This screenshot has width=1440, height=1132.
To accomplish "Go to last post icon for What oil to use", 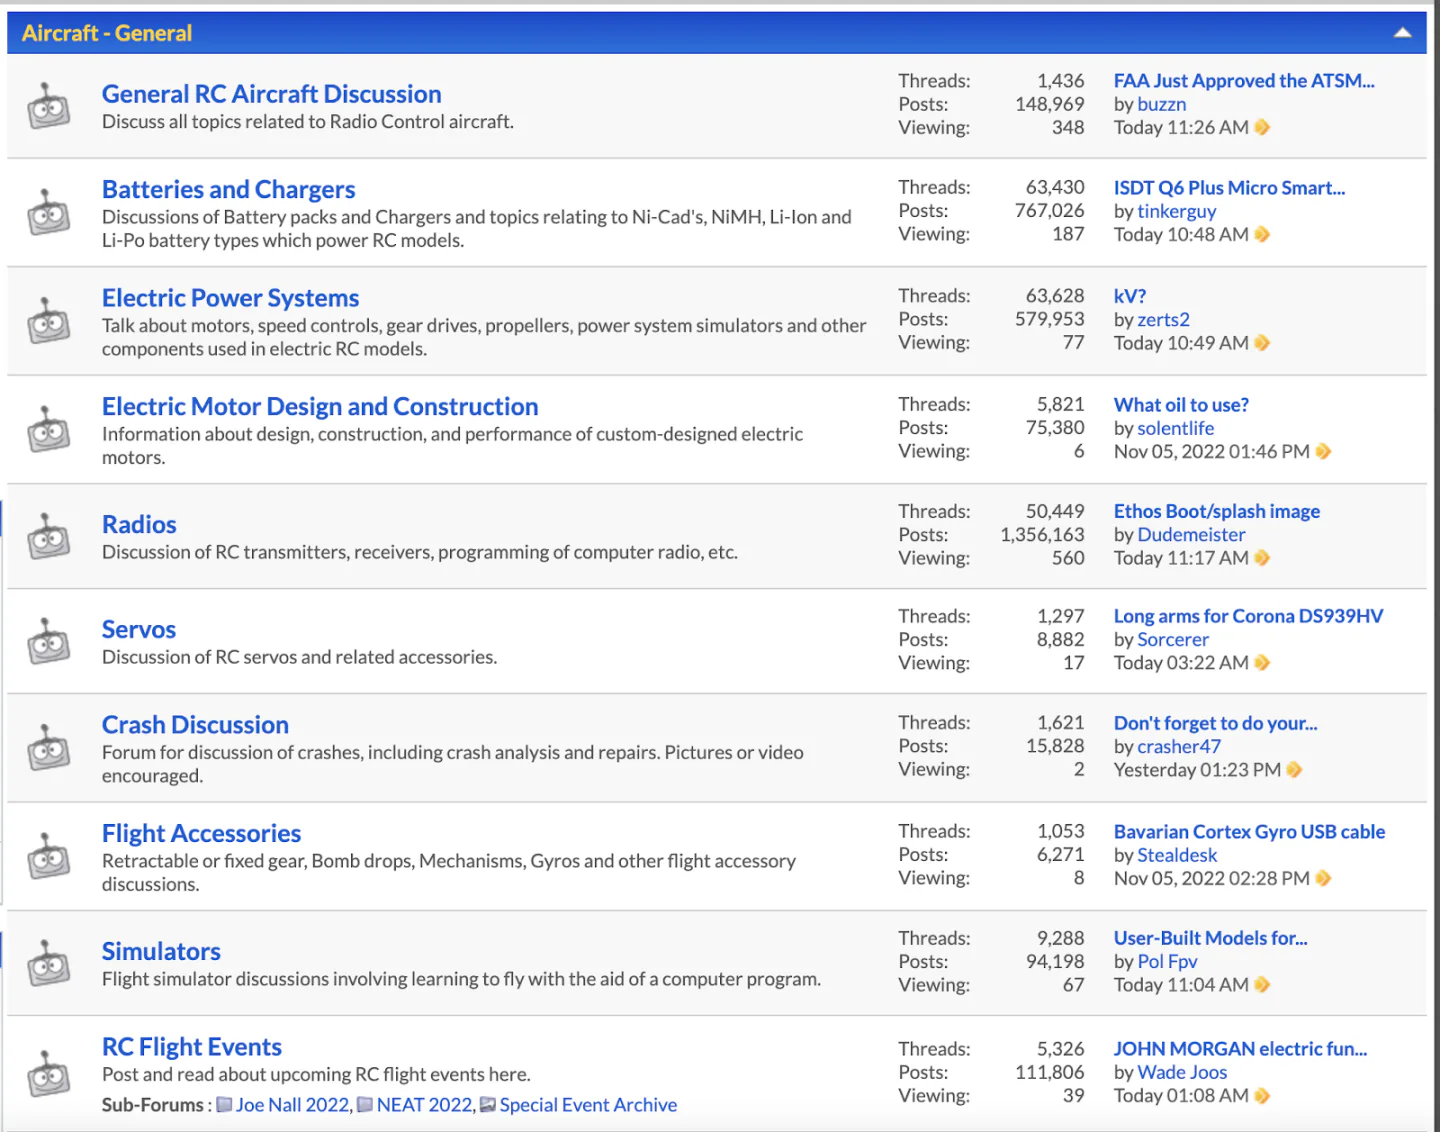I will point(1323,451).
